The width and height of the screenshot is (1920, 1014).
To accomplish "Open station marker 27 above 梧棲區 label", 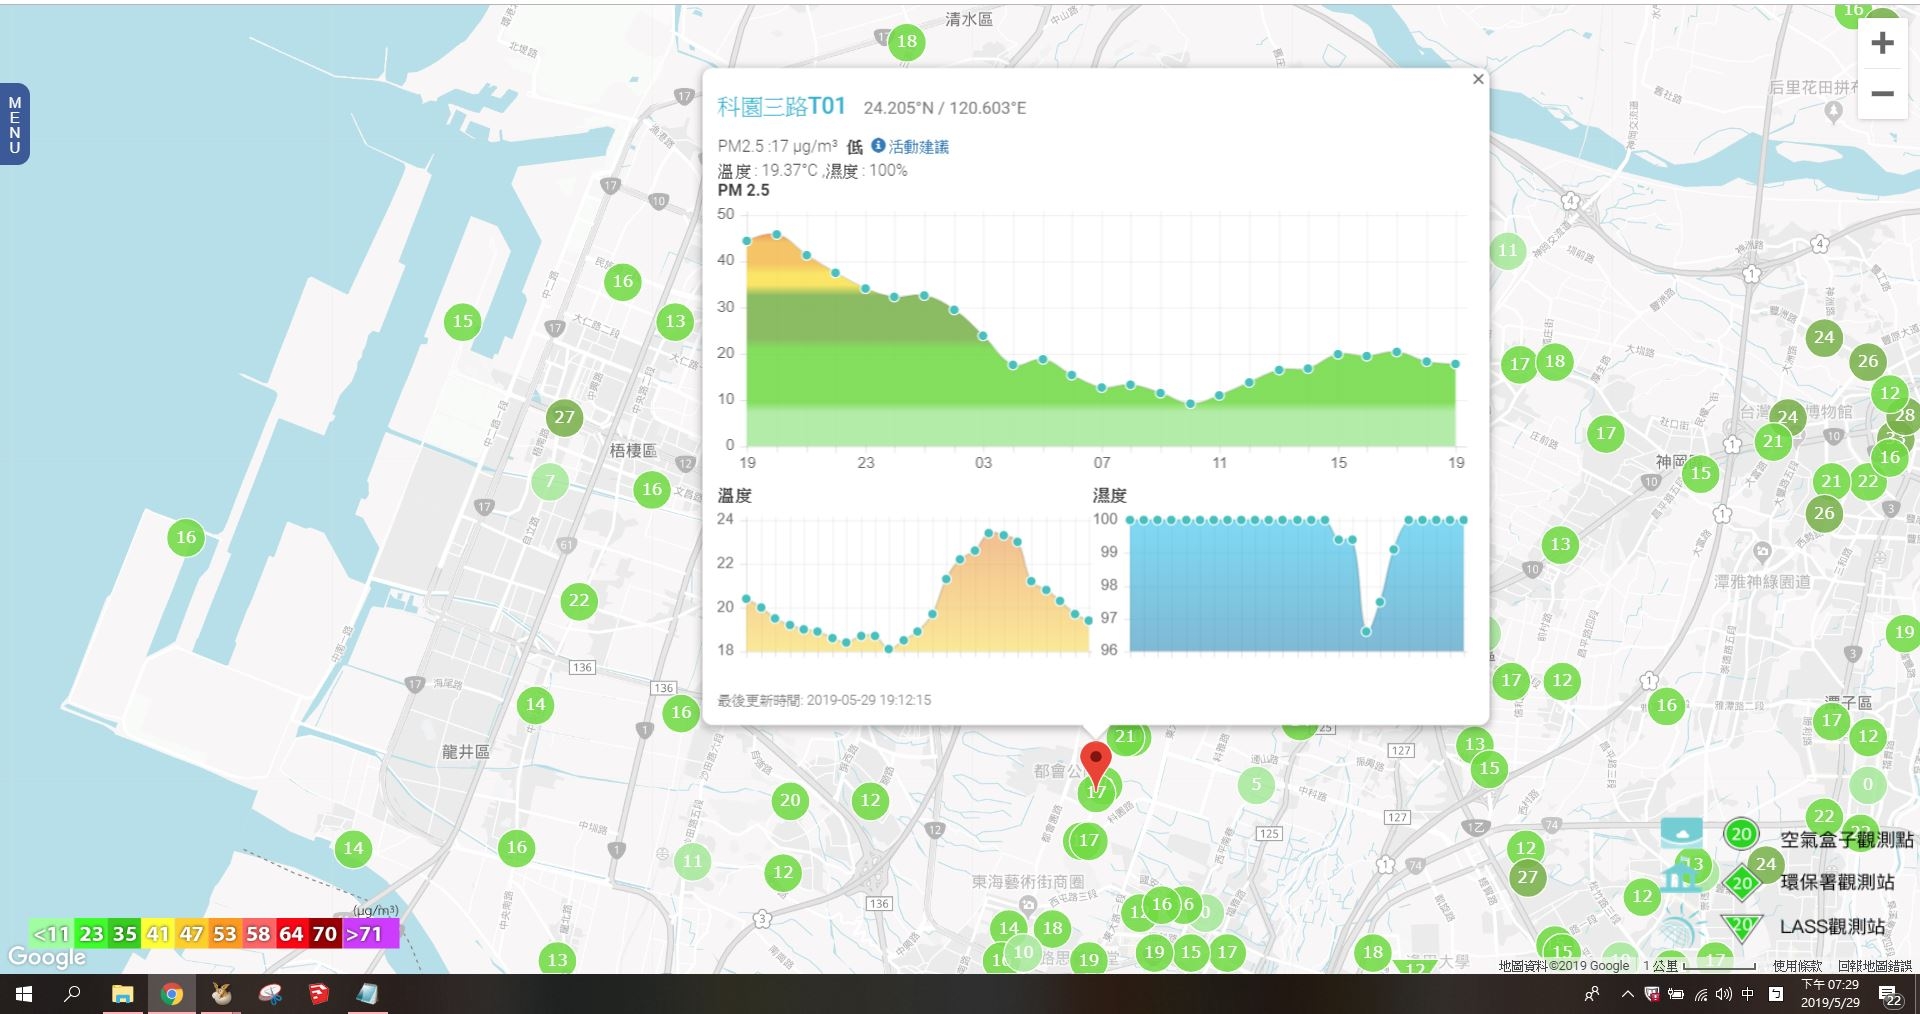I will pos(564,417).
